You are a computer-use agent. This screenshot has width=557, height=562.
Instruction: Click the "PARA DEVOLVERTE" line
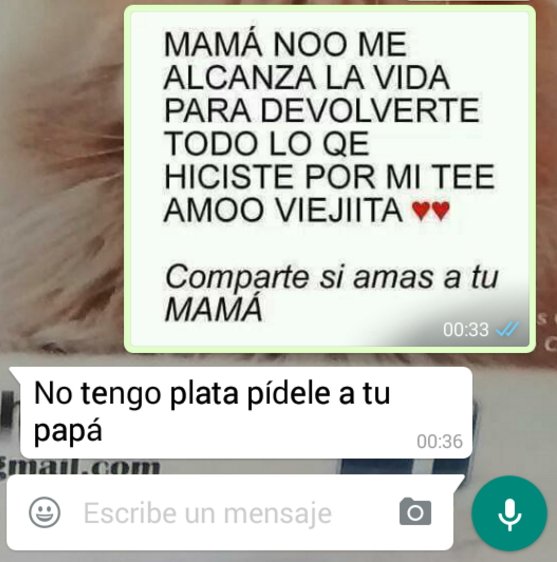click(322, 110)
